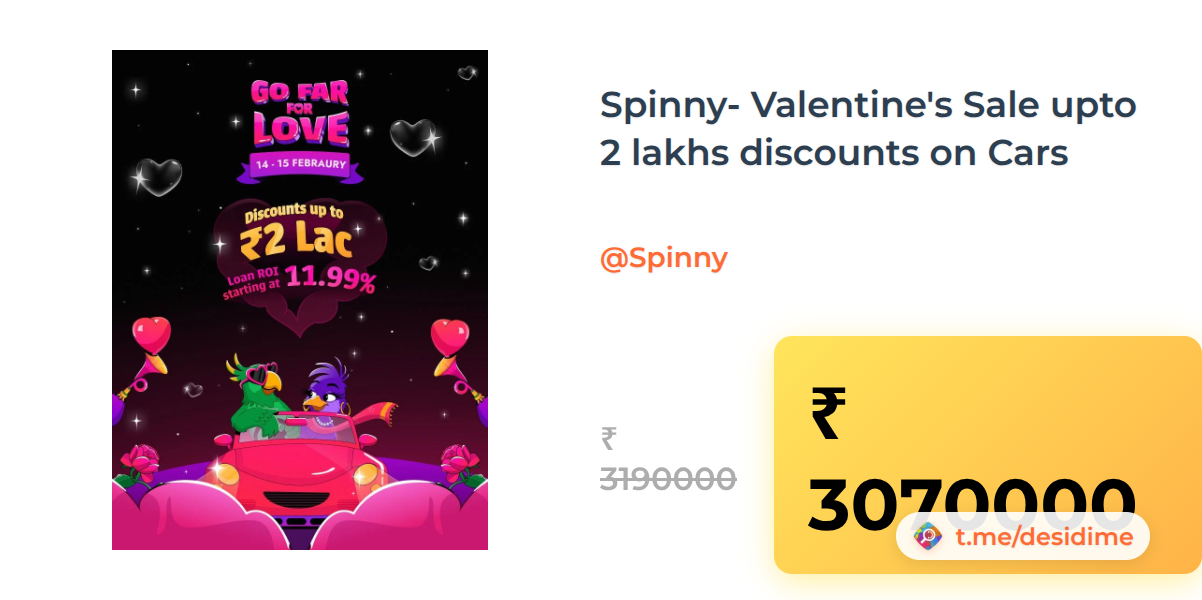This screenshot has width=1202, height=600.
Task: Click the 14 - 15 February ribbon banner
Action: pos(300,163)
